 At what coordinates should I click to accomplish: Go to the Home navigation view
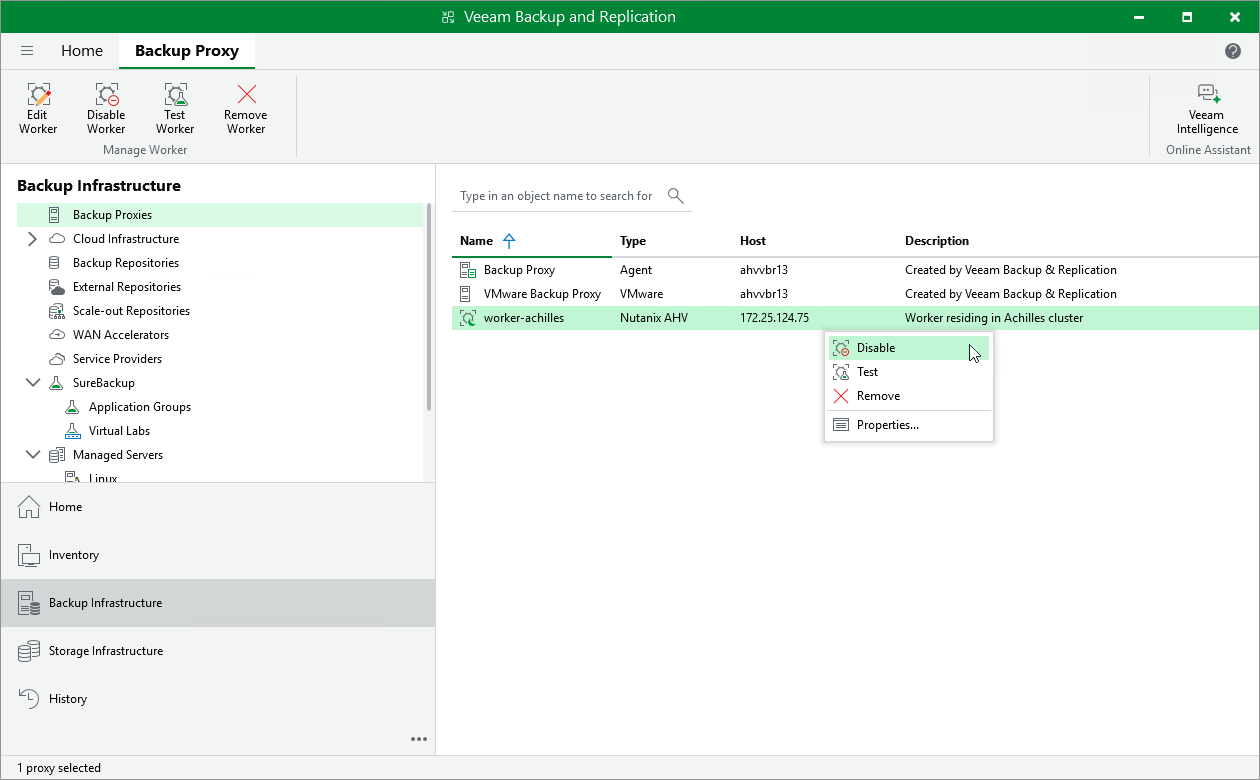point(217,507)
